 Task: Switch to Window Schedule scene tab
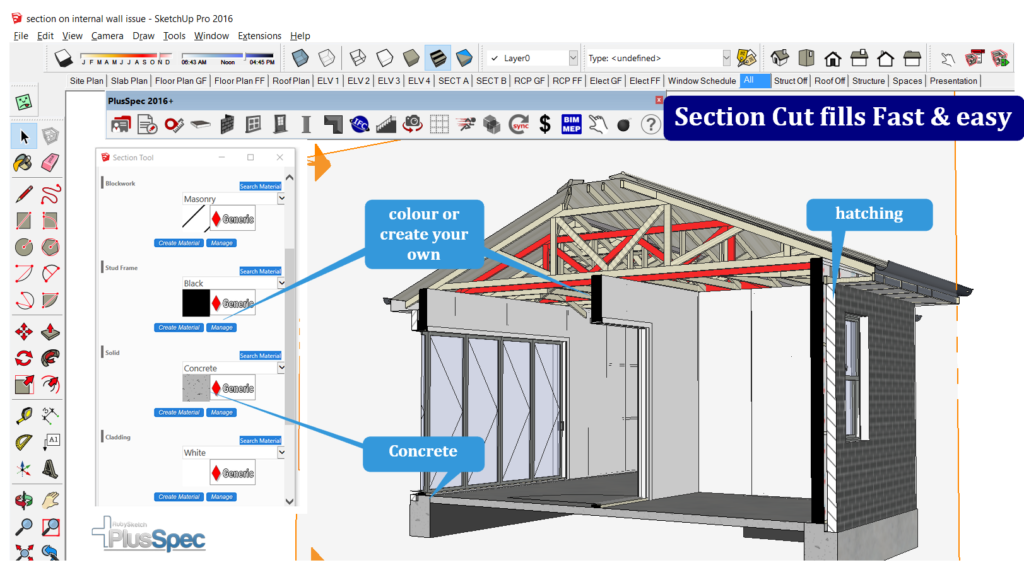tap(701, 81)
